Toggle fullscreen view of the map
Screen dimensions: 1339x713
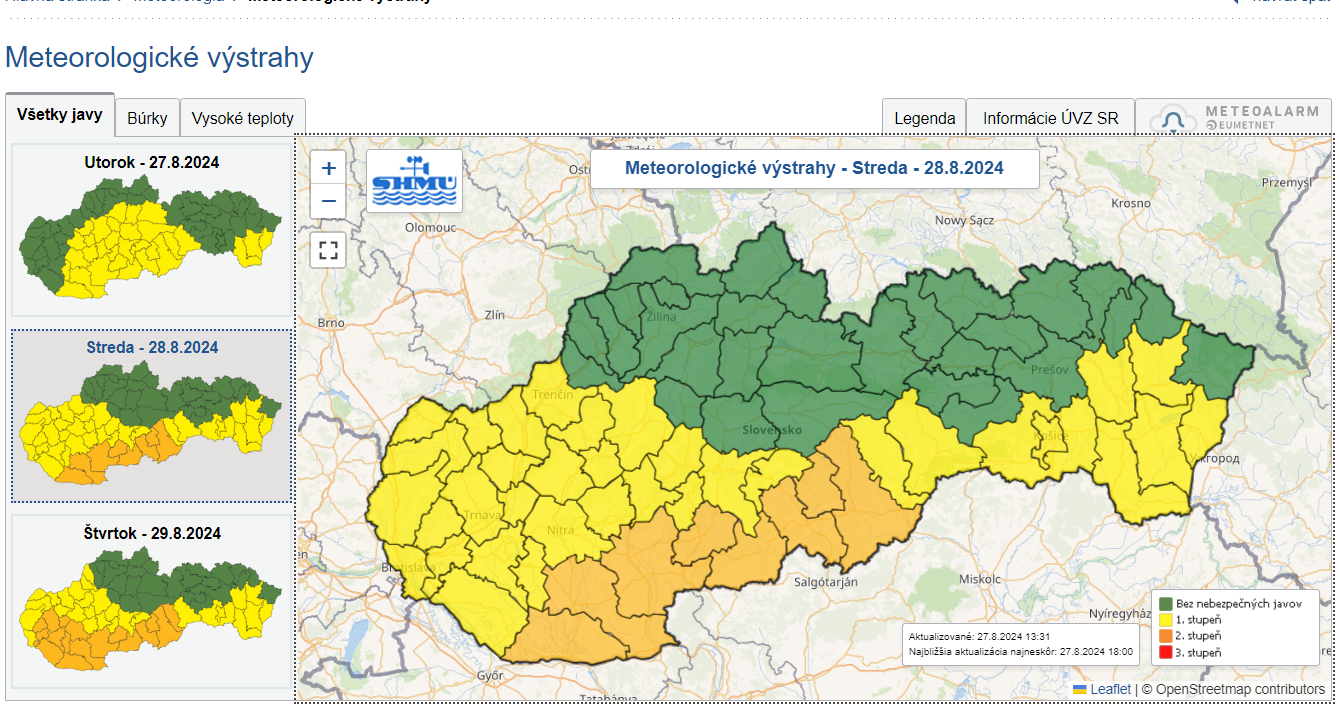[x=328, y=250]
